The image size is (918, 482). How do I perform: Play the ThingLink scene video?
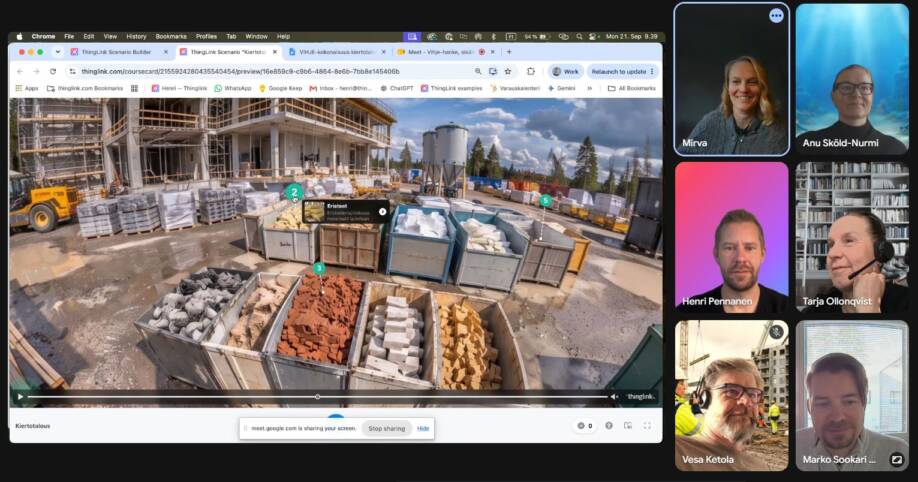tap(20, 396)
